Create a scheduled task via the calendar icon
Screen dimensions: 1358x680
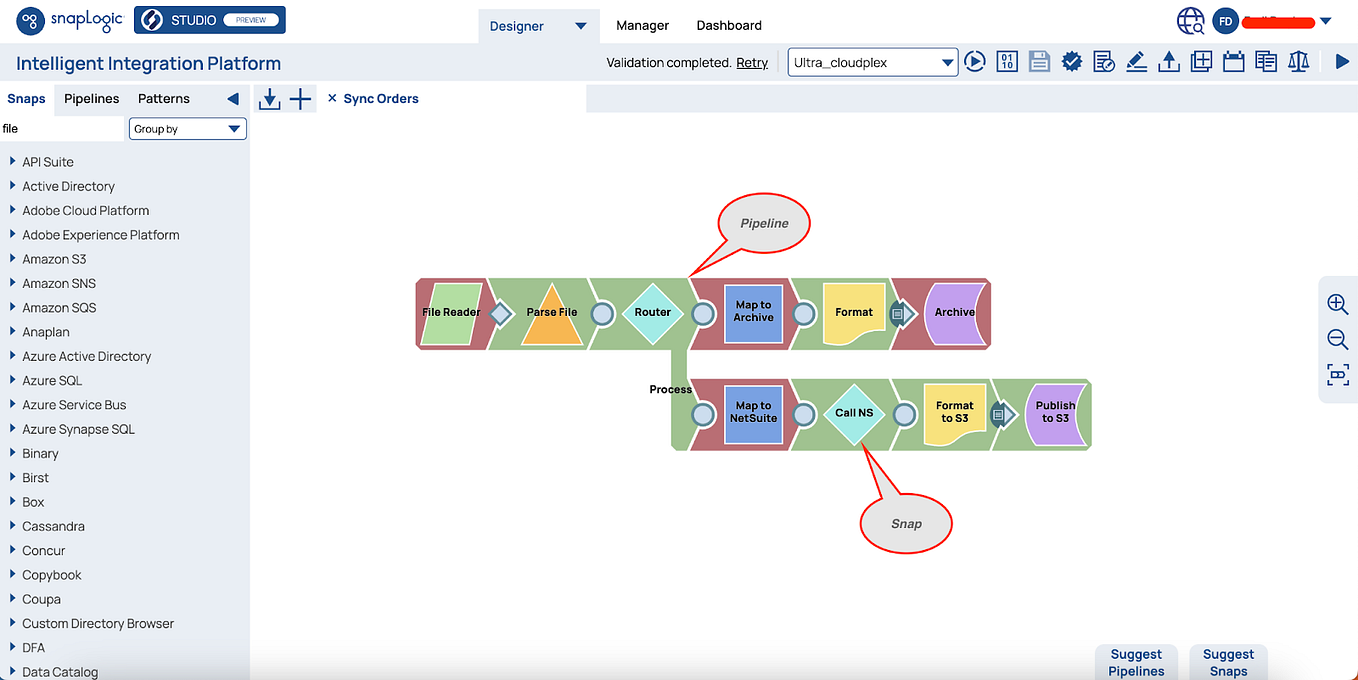tap(1233, 61)
